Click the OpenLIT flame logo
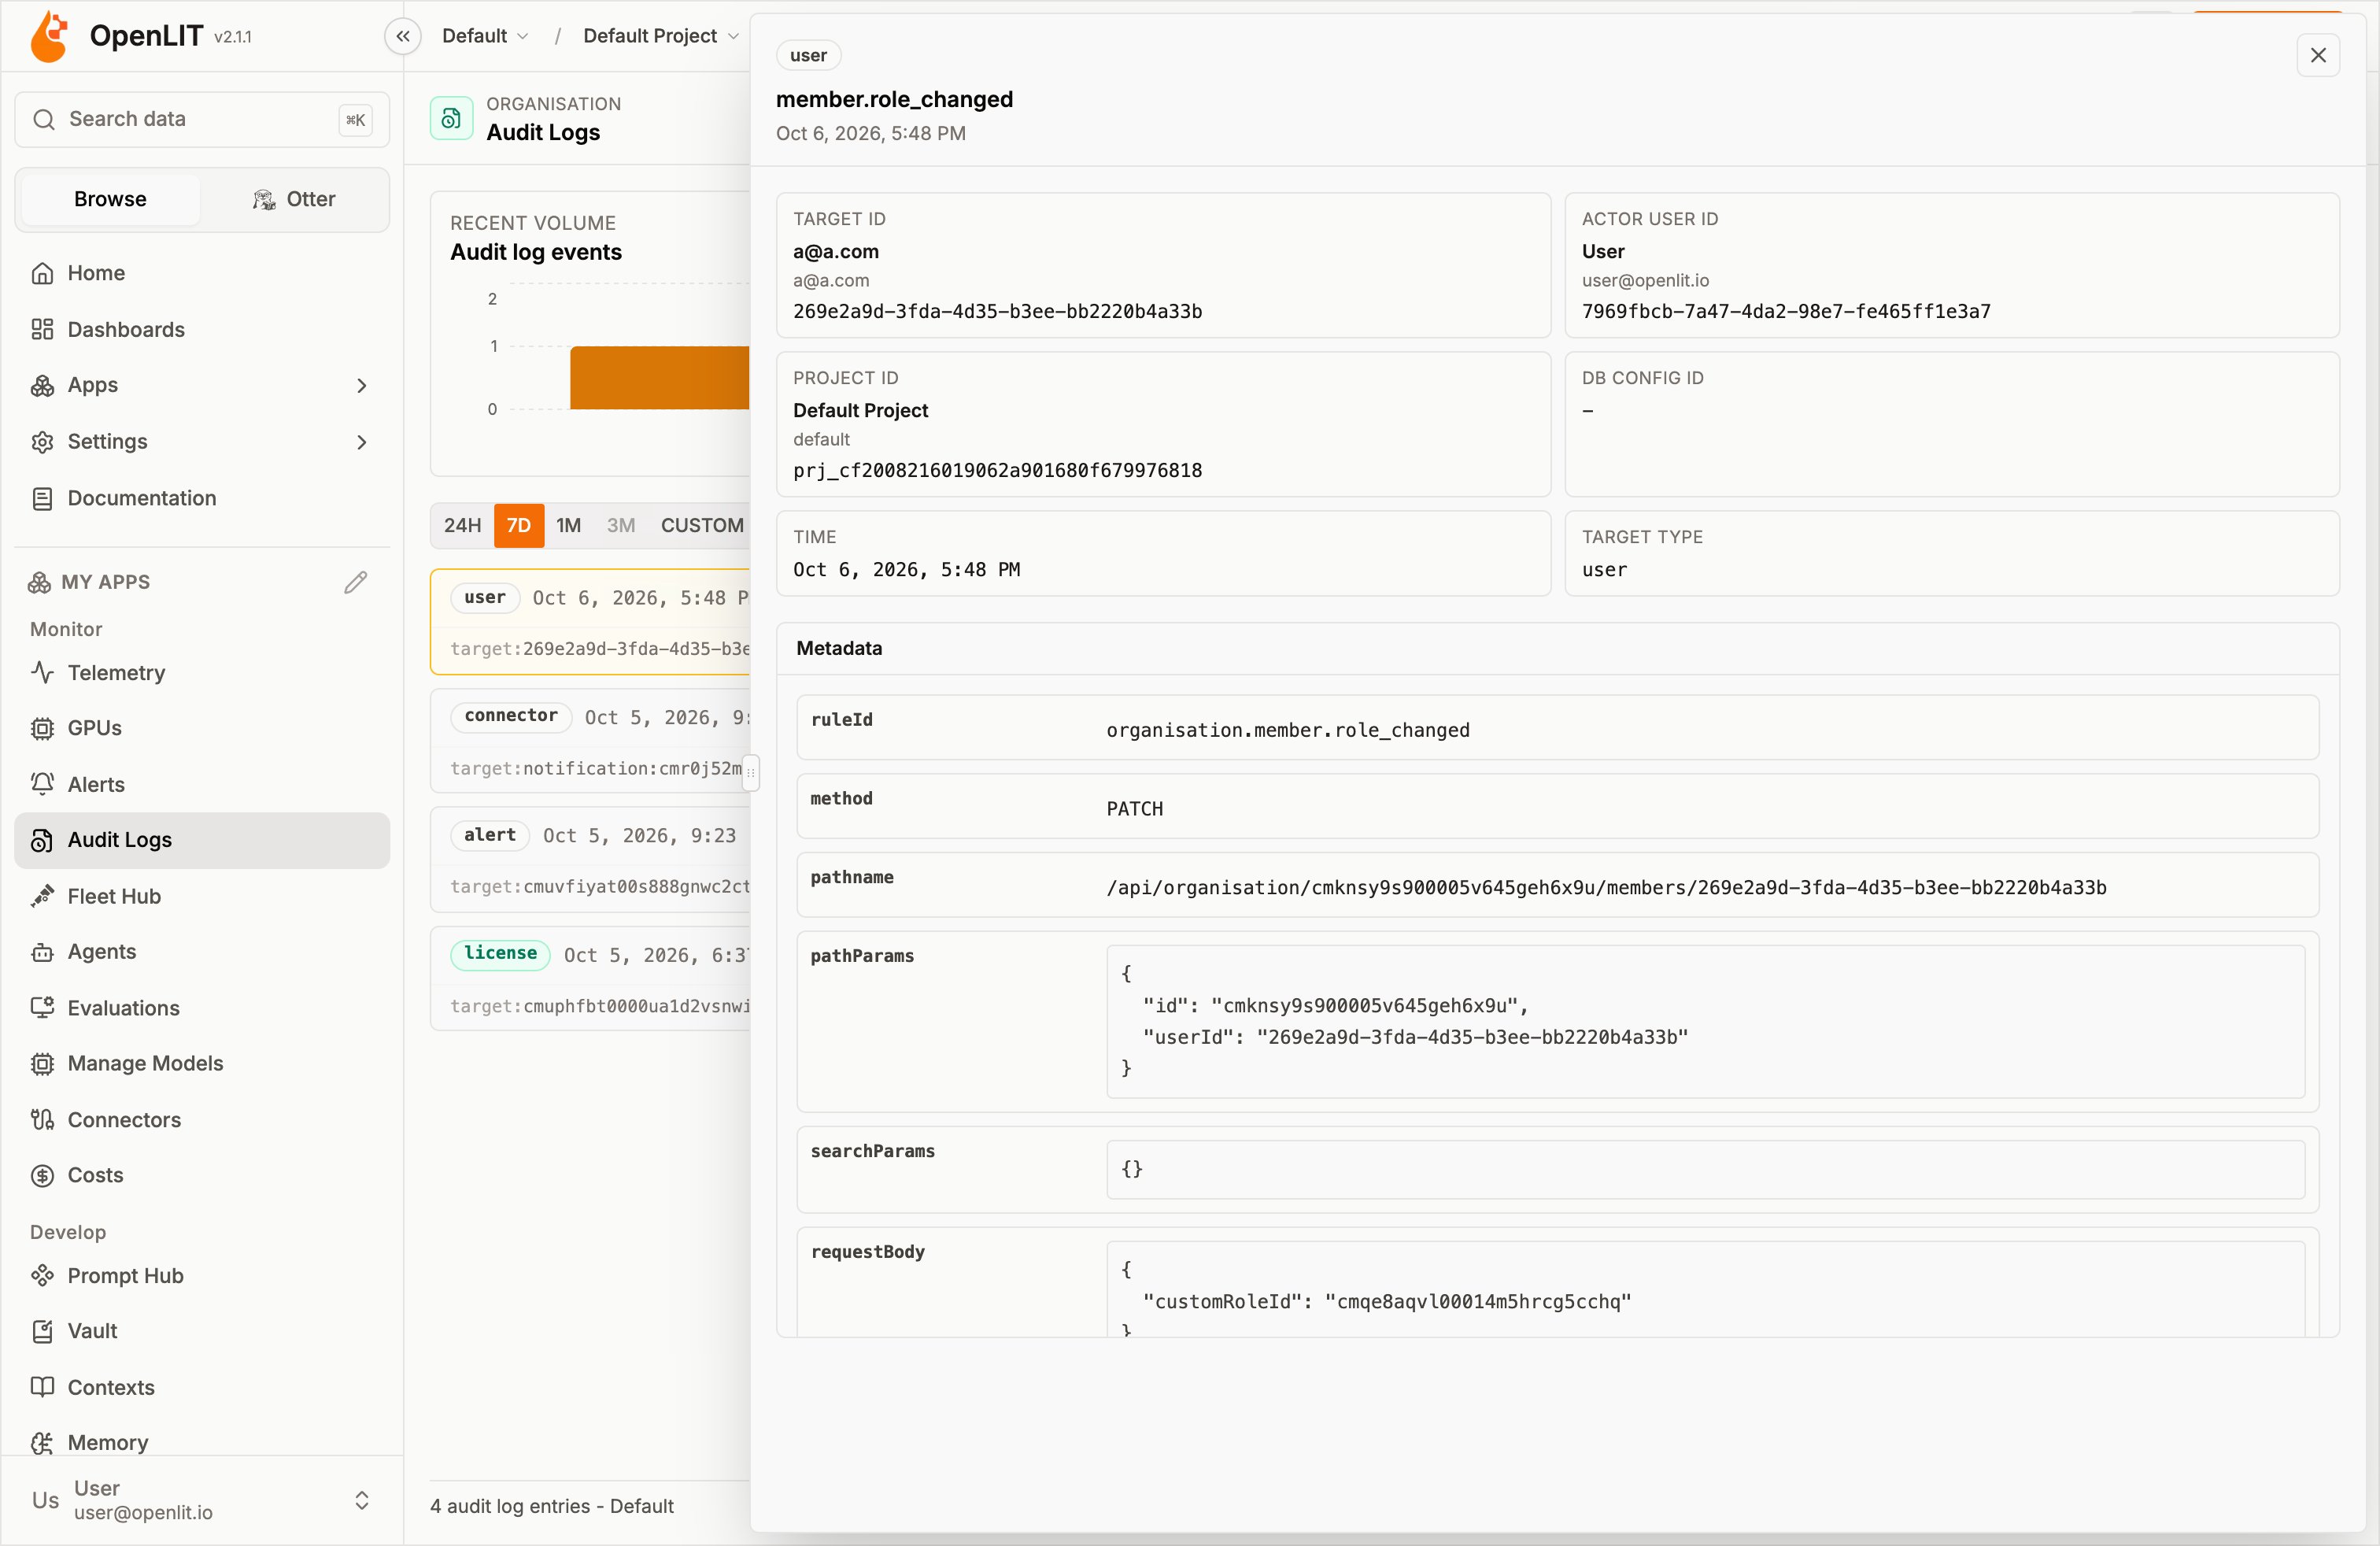Screen dimensions: 2380x1546 point(50,36)
